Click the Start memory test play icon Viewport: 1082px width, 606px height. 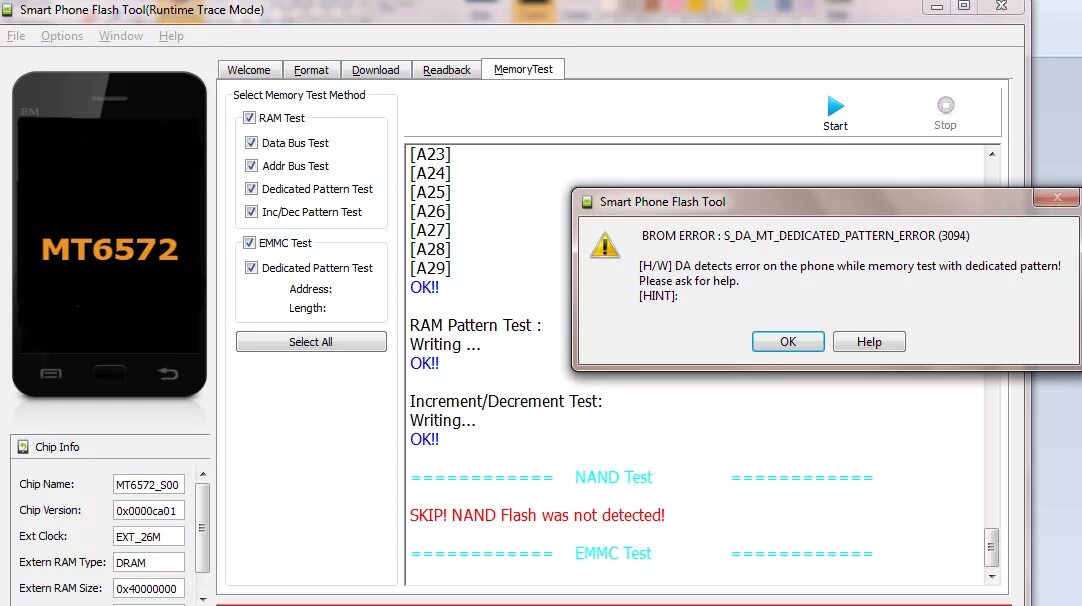pyautogui.click(x=836, y=106)
